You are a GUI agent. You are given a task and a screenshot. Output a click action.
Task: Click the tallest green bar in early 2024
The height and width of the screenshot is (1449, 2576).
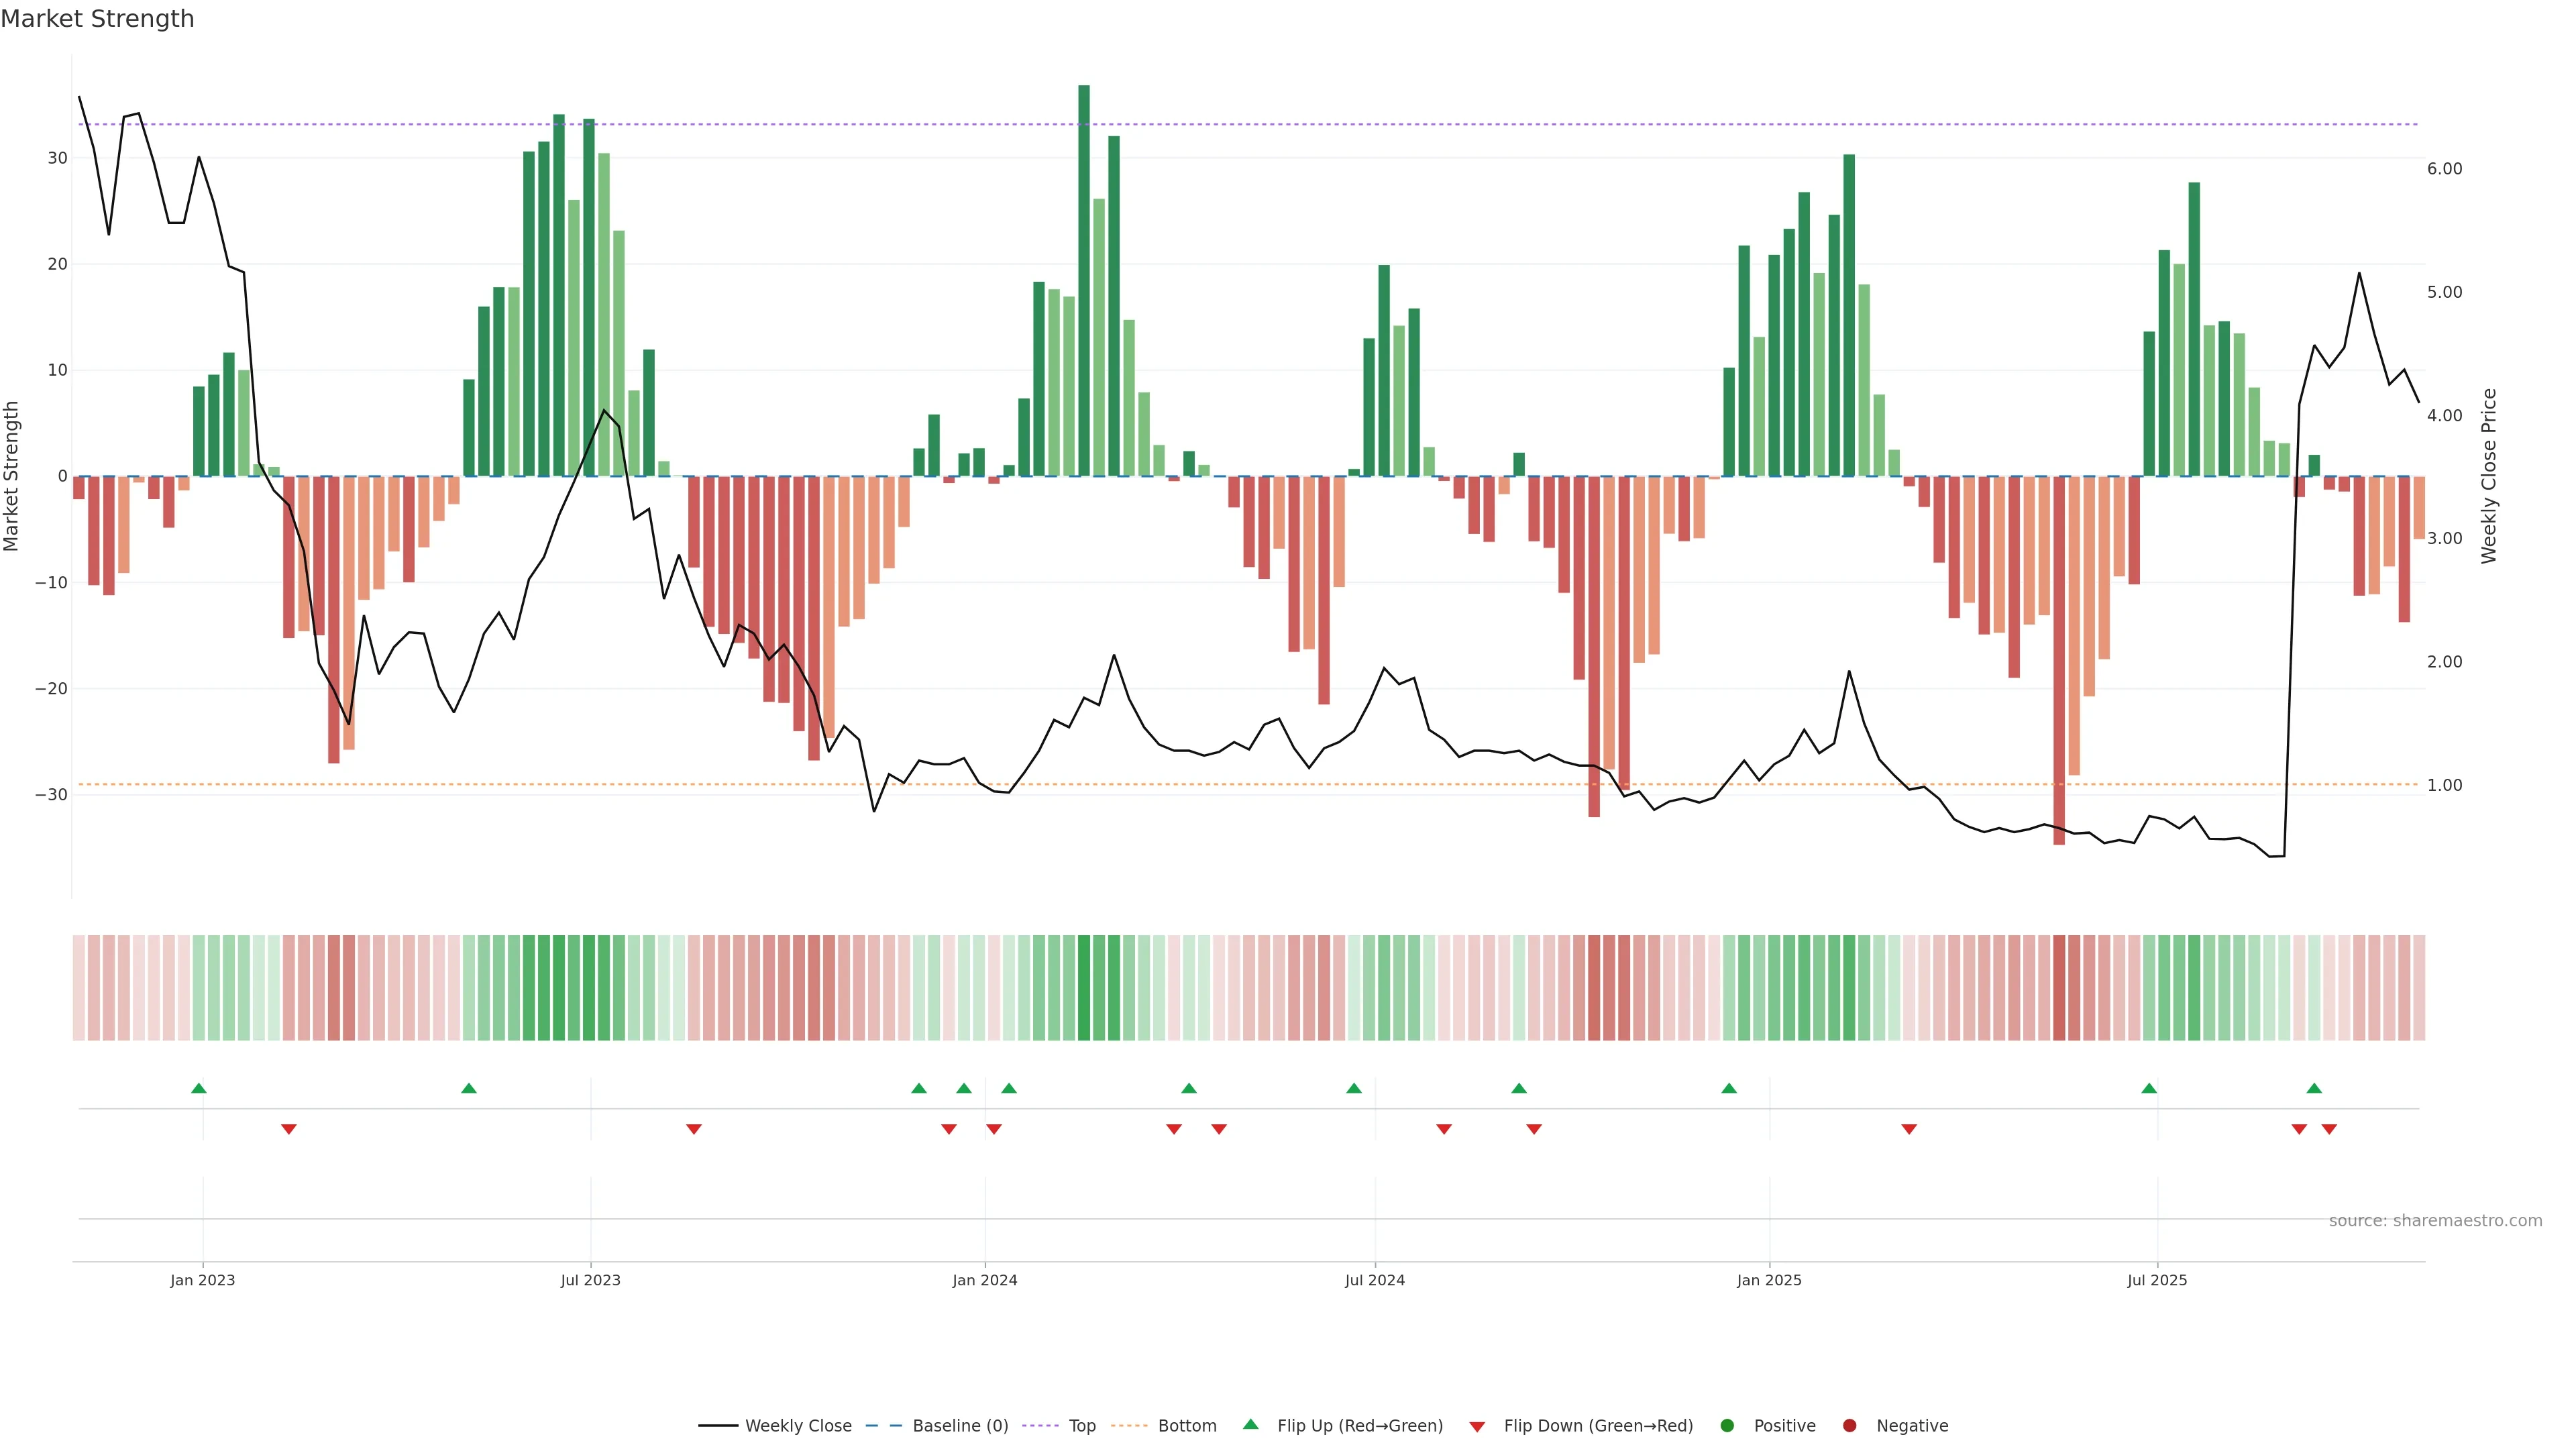pyautogui.click(x=1084, y=280)
